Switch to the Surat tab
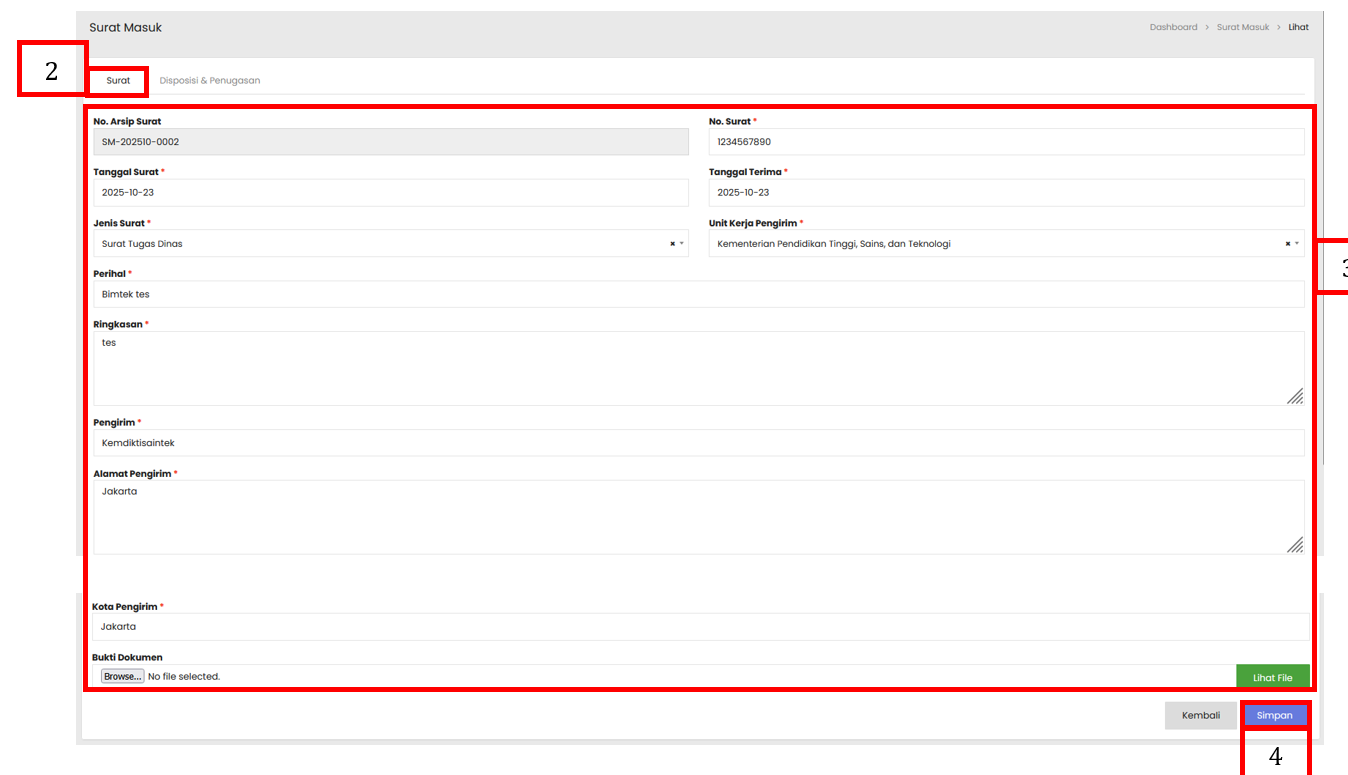1348x775 pixels. tap(118, 81)
